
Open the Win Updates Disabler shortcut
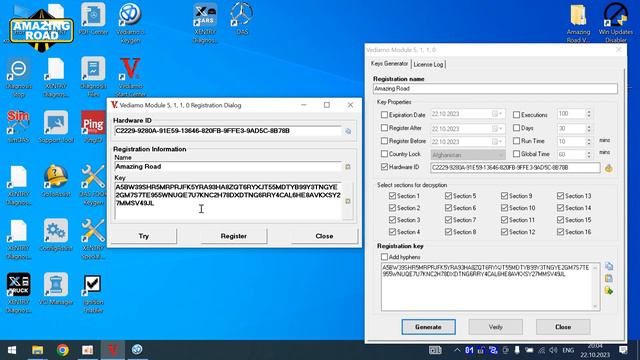coord(616,22)
